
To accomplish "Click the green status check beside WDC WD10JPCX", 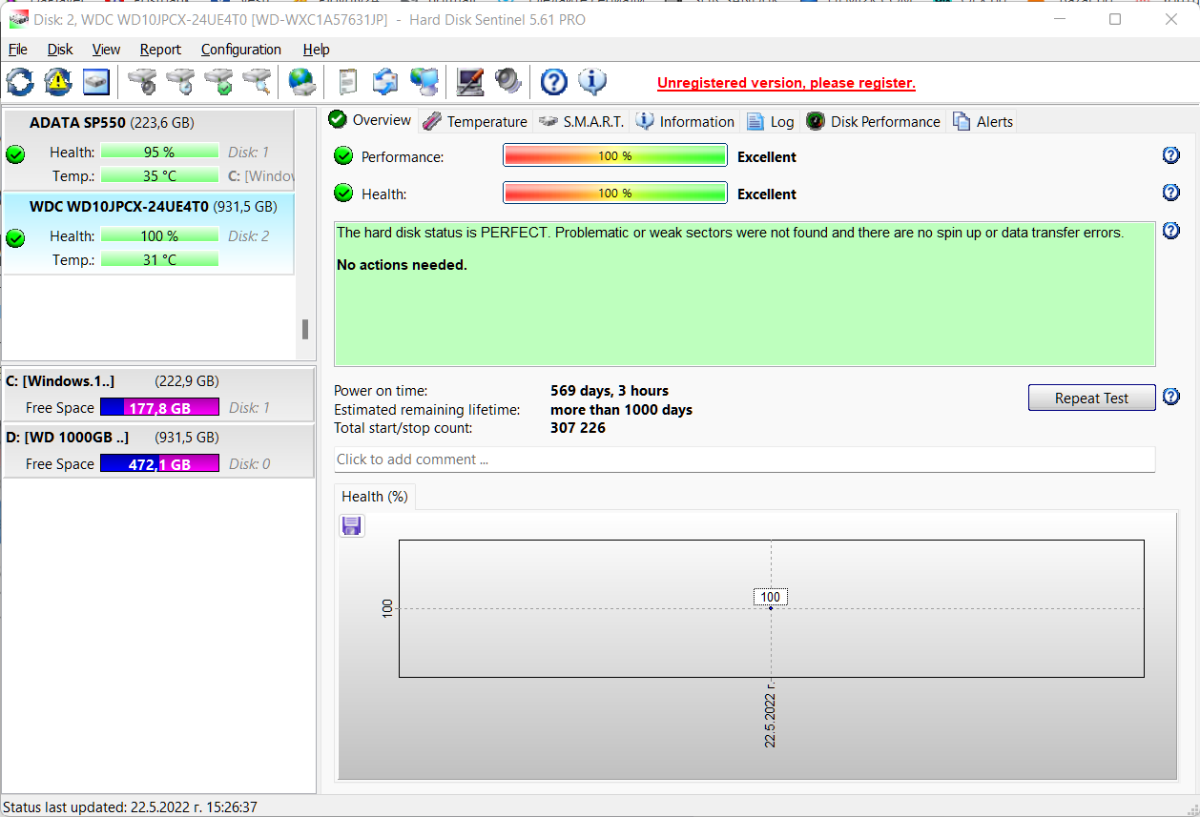I will 15,238.
